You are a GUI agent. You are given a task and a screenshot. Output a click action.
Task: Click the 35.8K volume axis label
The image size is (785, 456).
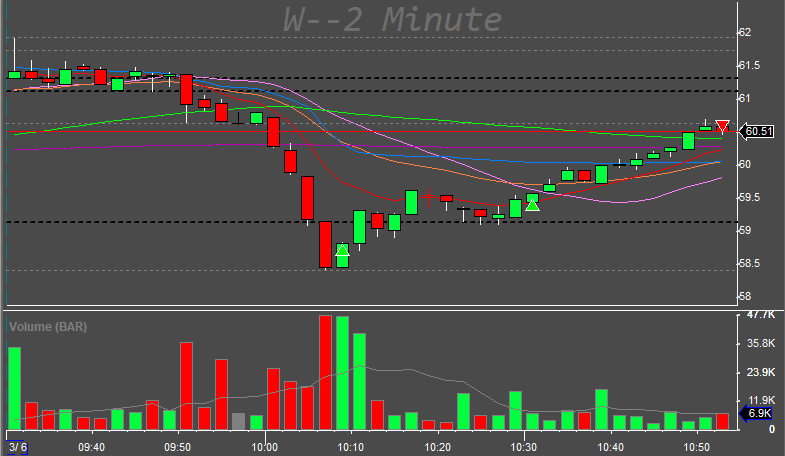click(x=760, y=343)
